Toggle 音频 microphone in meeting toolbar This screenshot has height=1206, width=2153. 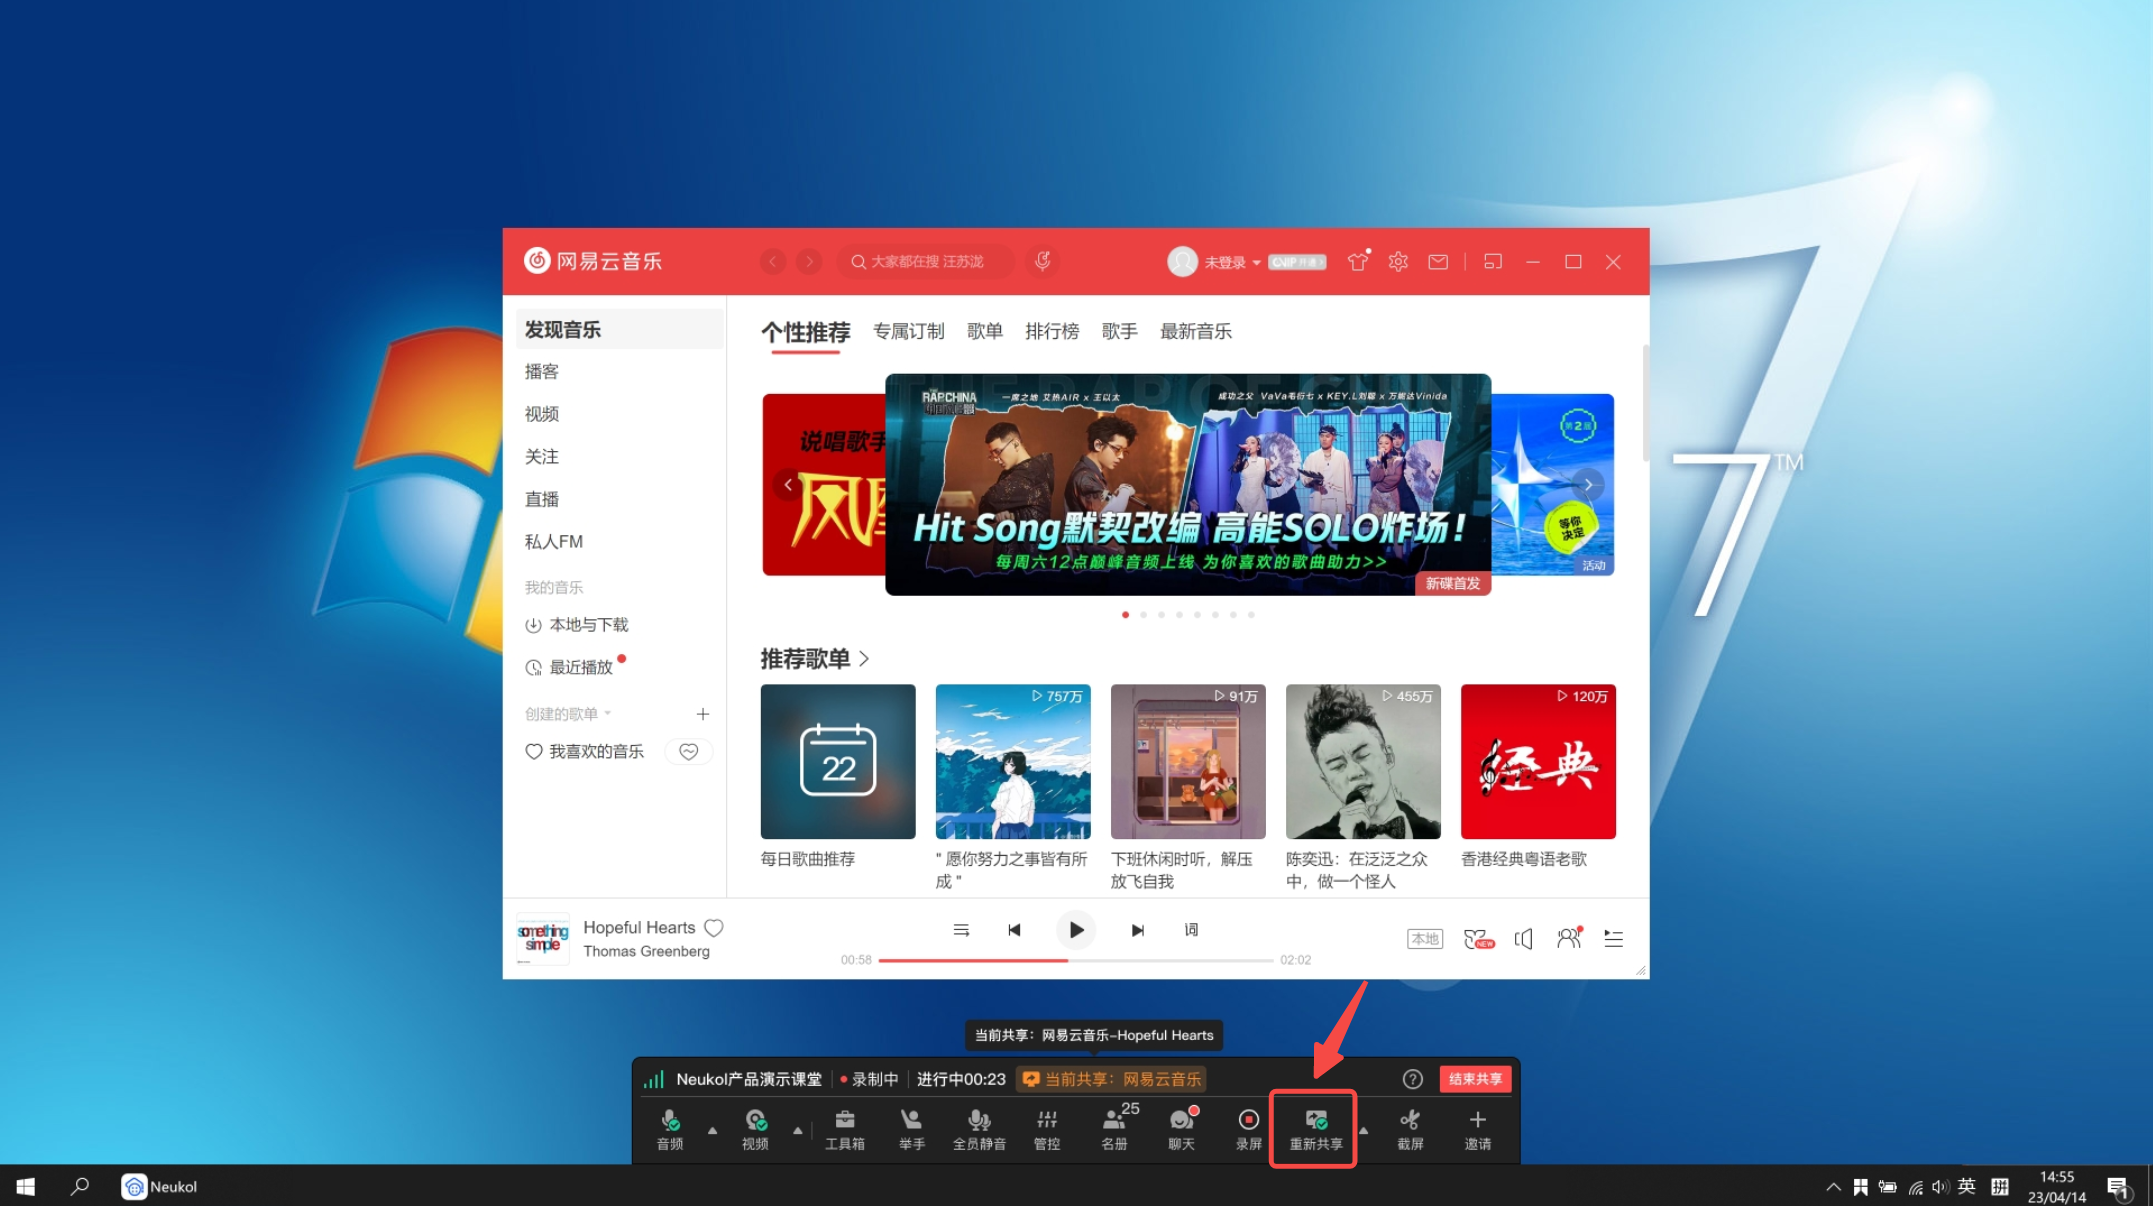pyautogui.click(x=670, y=1129)
